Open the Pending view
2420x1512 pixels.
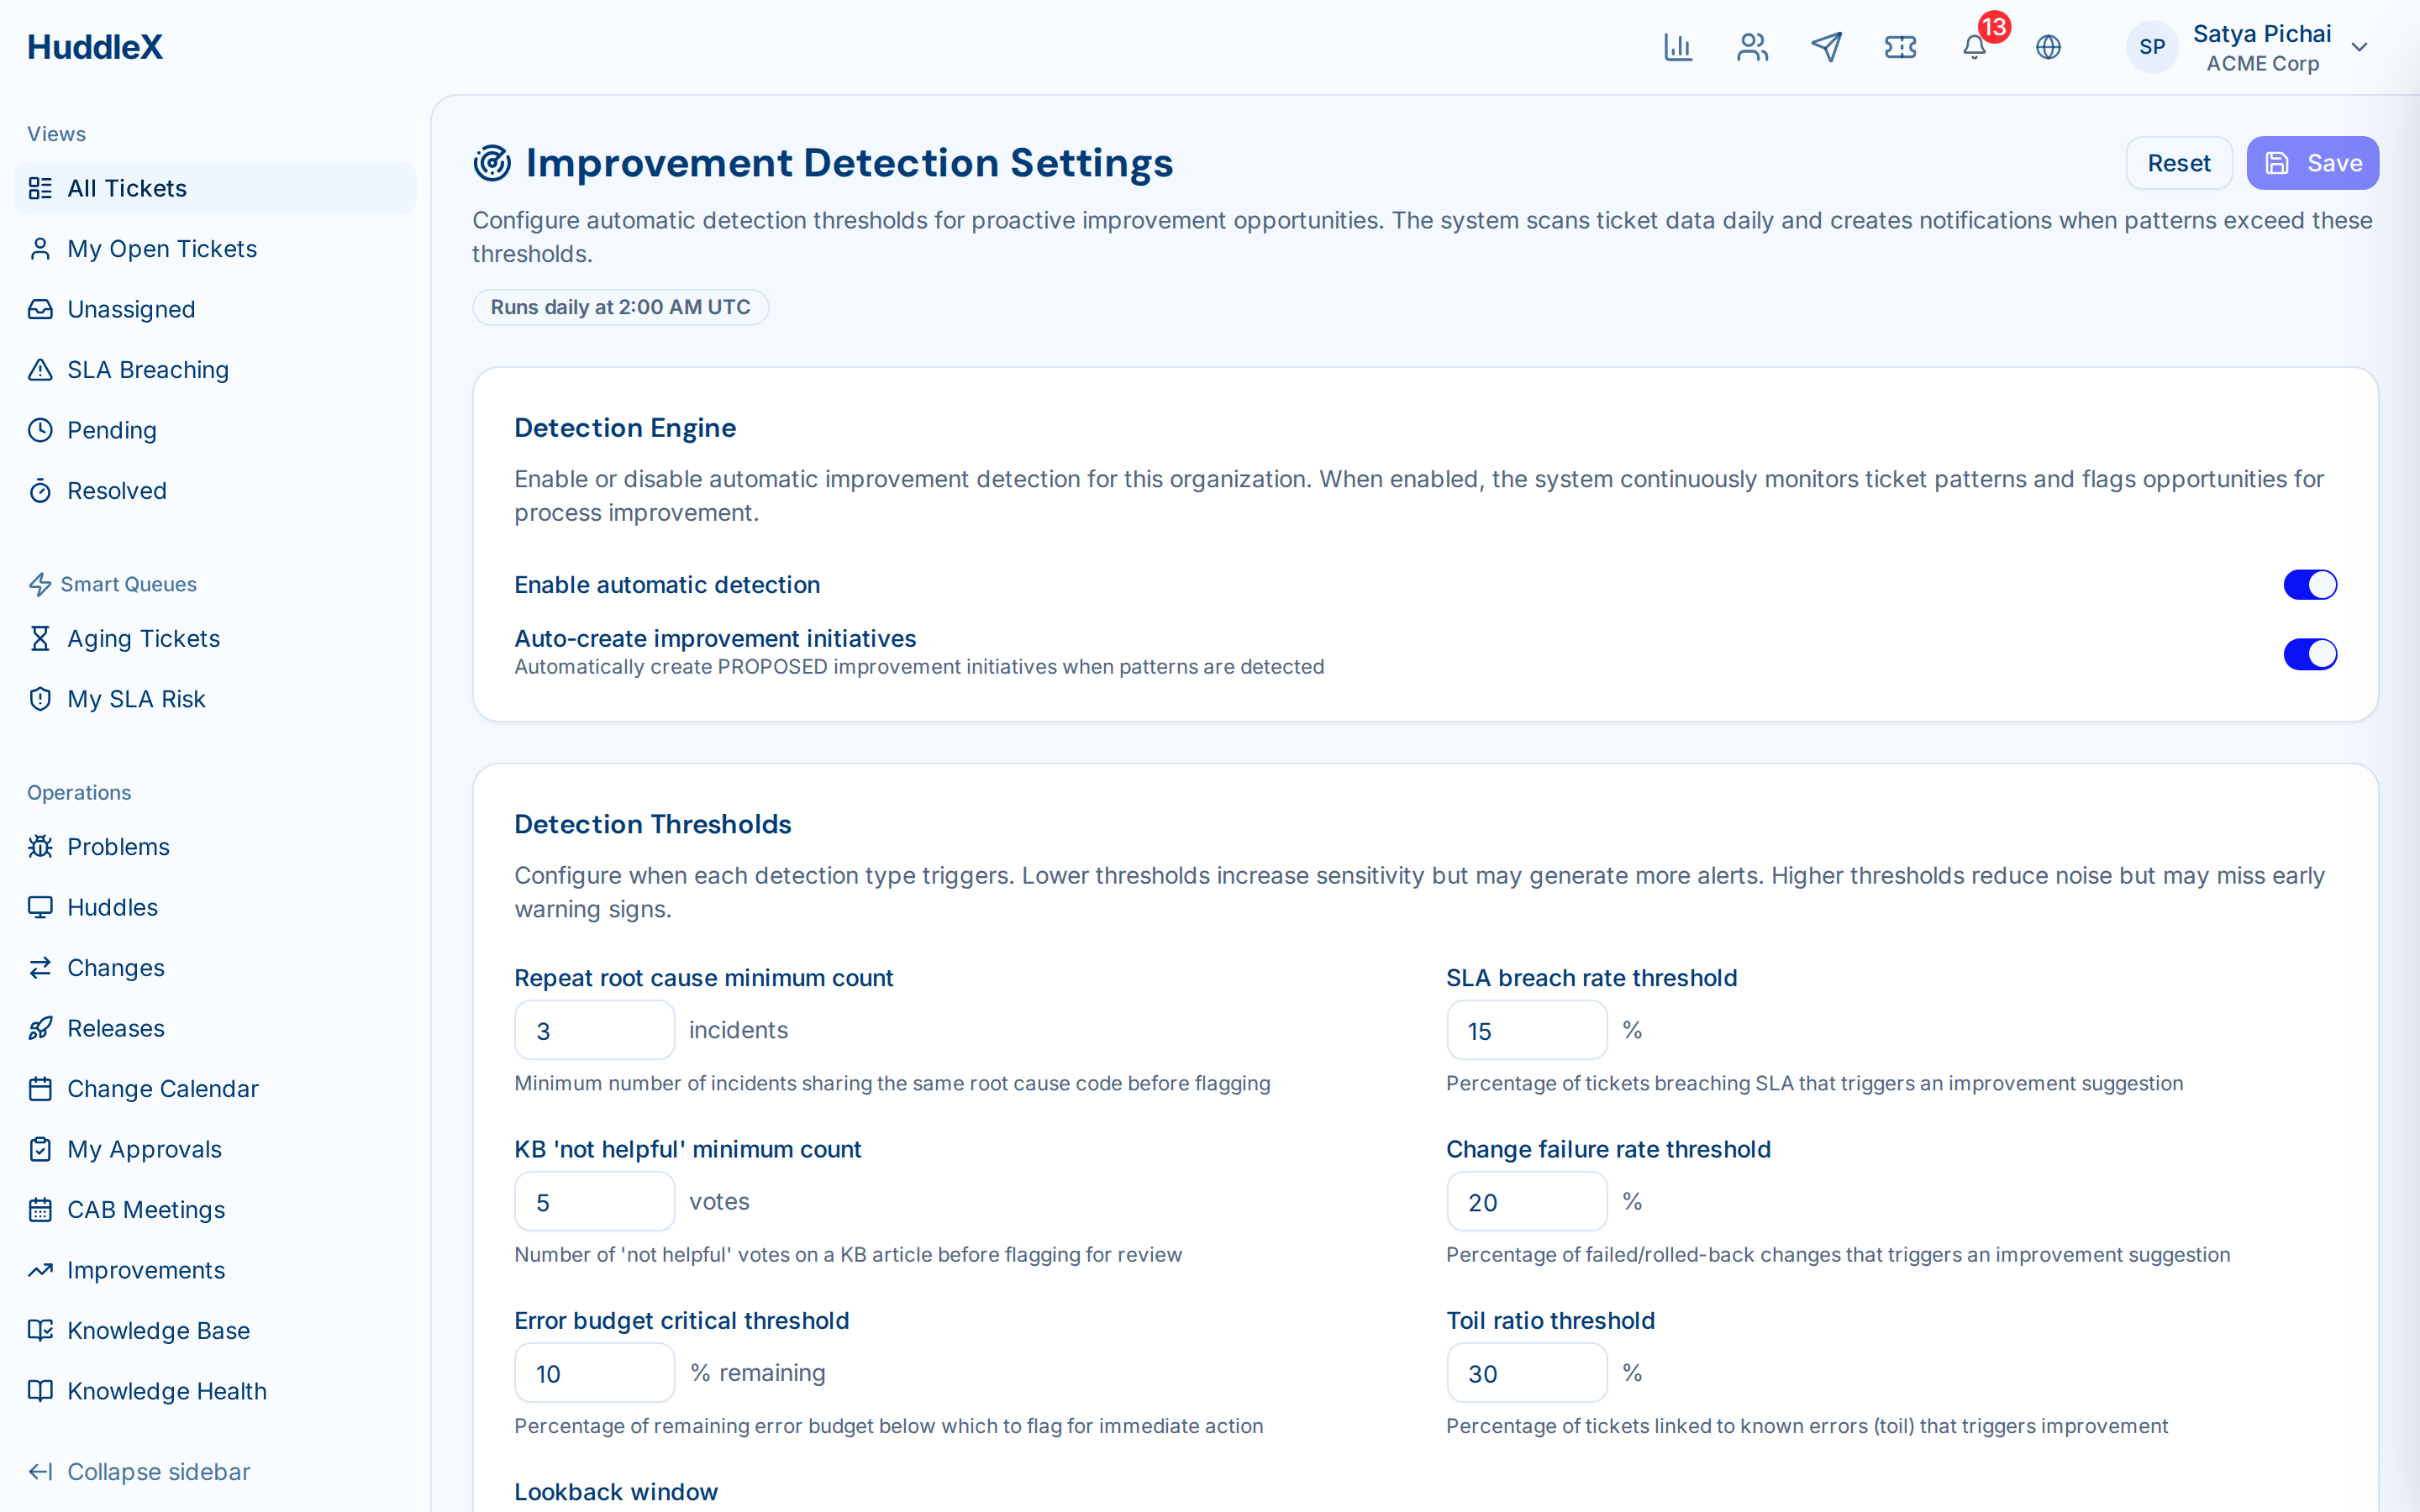(x=215, y=430)
